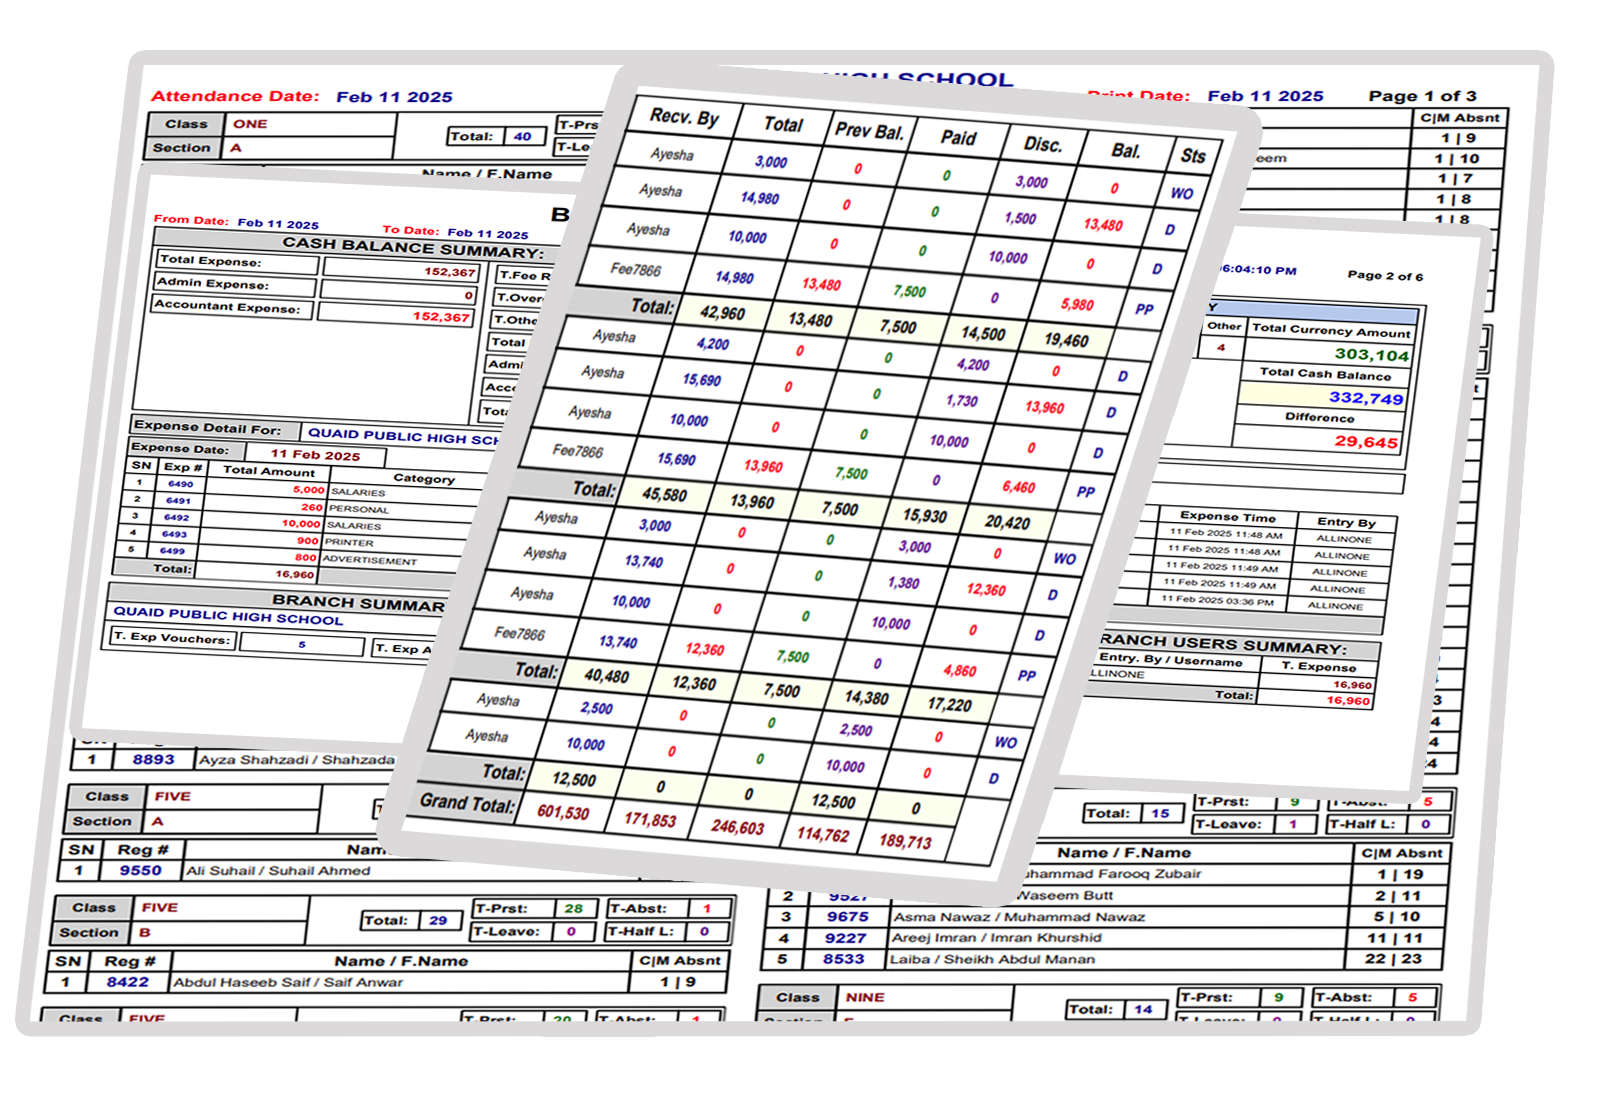1600x1105 pixels.
Task: Select the 'Prev Bal.' column header
Action: [x=869, y=131]
